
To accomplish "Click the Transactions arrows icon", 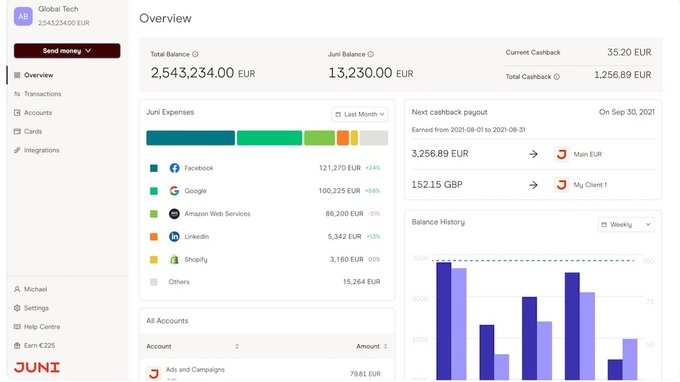I will [x=17, y=94].
